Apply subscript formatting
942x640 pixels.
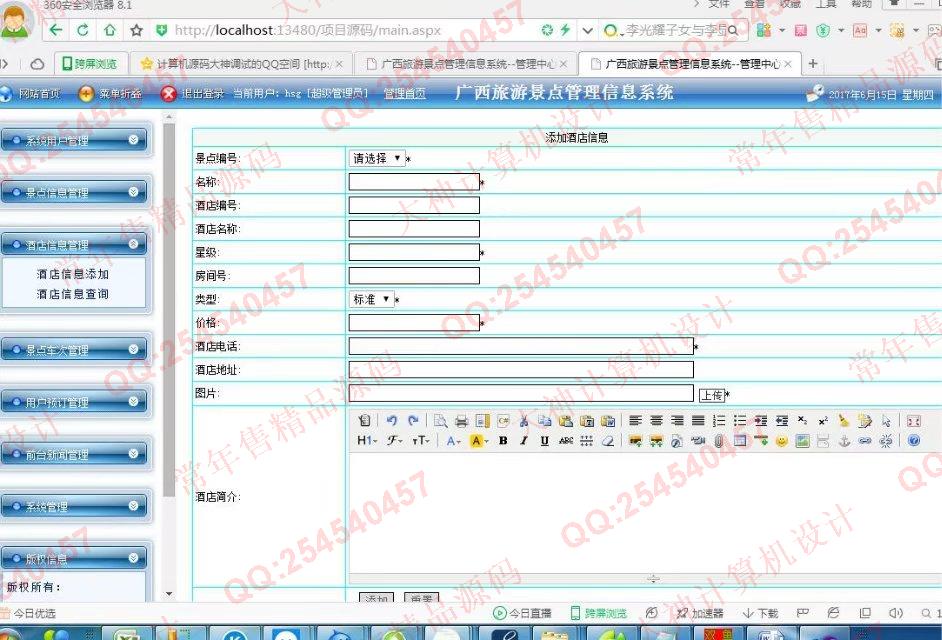click(x=803, y=421)
